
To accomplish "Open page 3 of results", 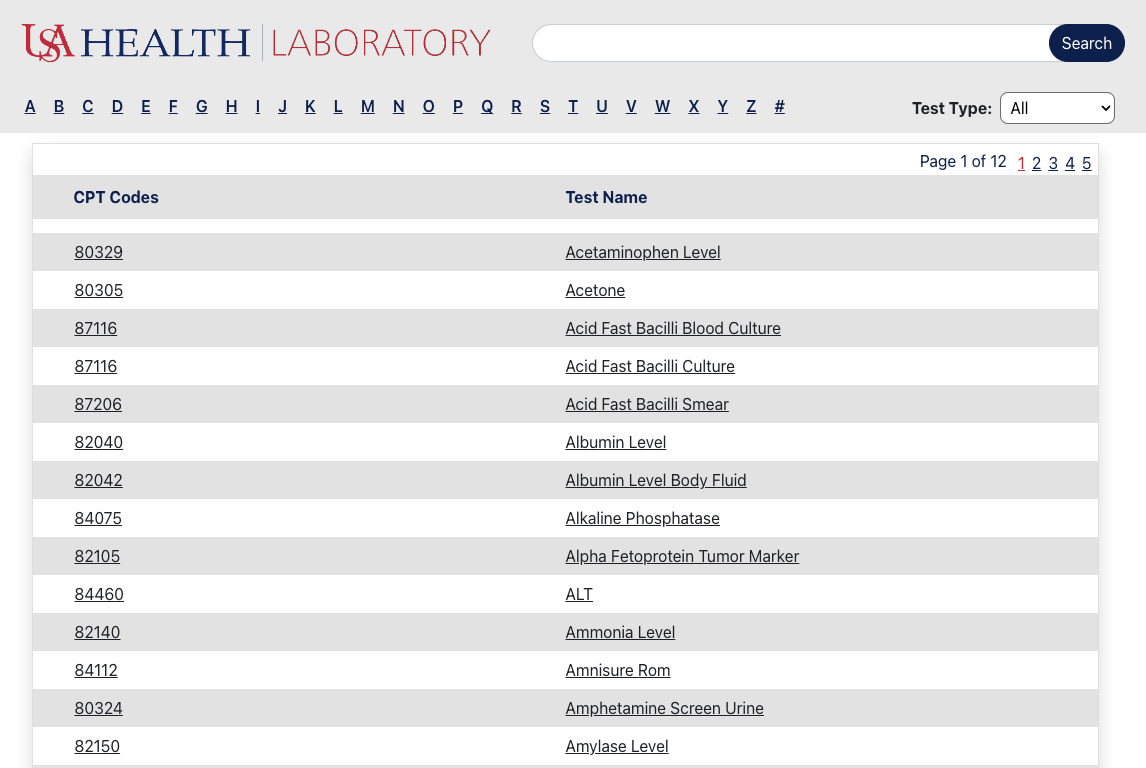I will (x=1053, y=163).
